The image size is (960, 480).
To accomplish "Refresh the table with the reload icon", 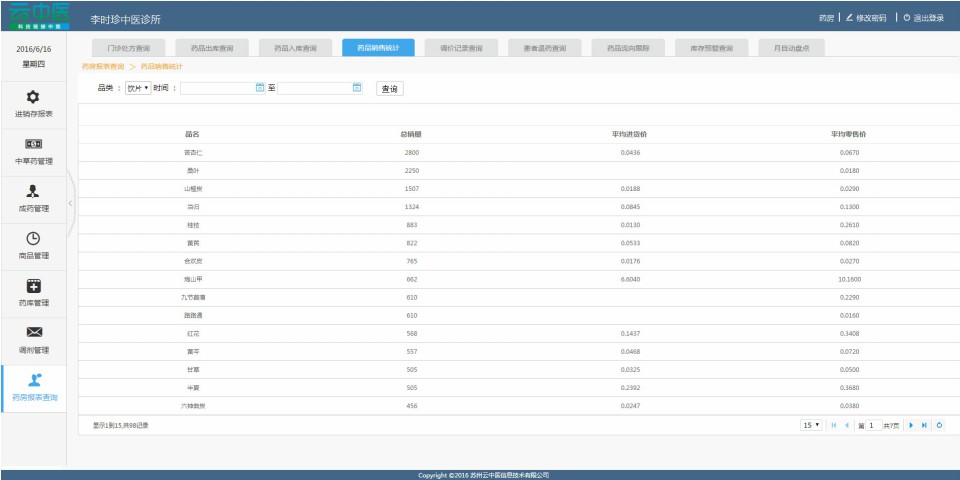I will (939, 425).
